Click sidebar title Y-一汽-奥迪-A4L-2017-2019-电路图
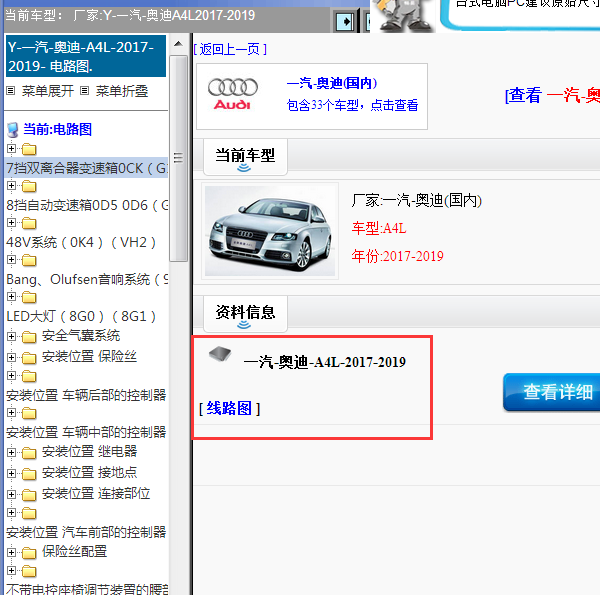600x595 pixels. click(x=86, y=56)
